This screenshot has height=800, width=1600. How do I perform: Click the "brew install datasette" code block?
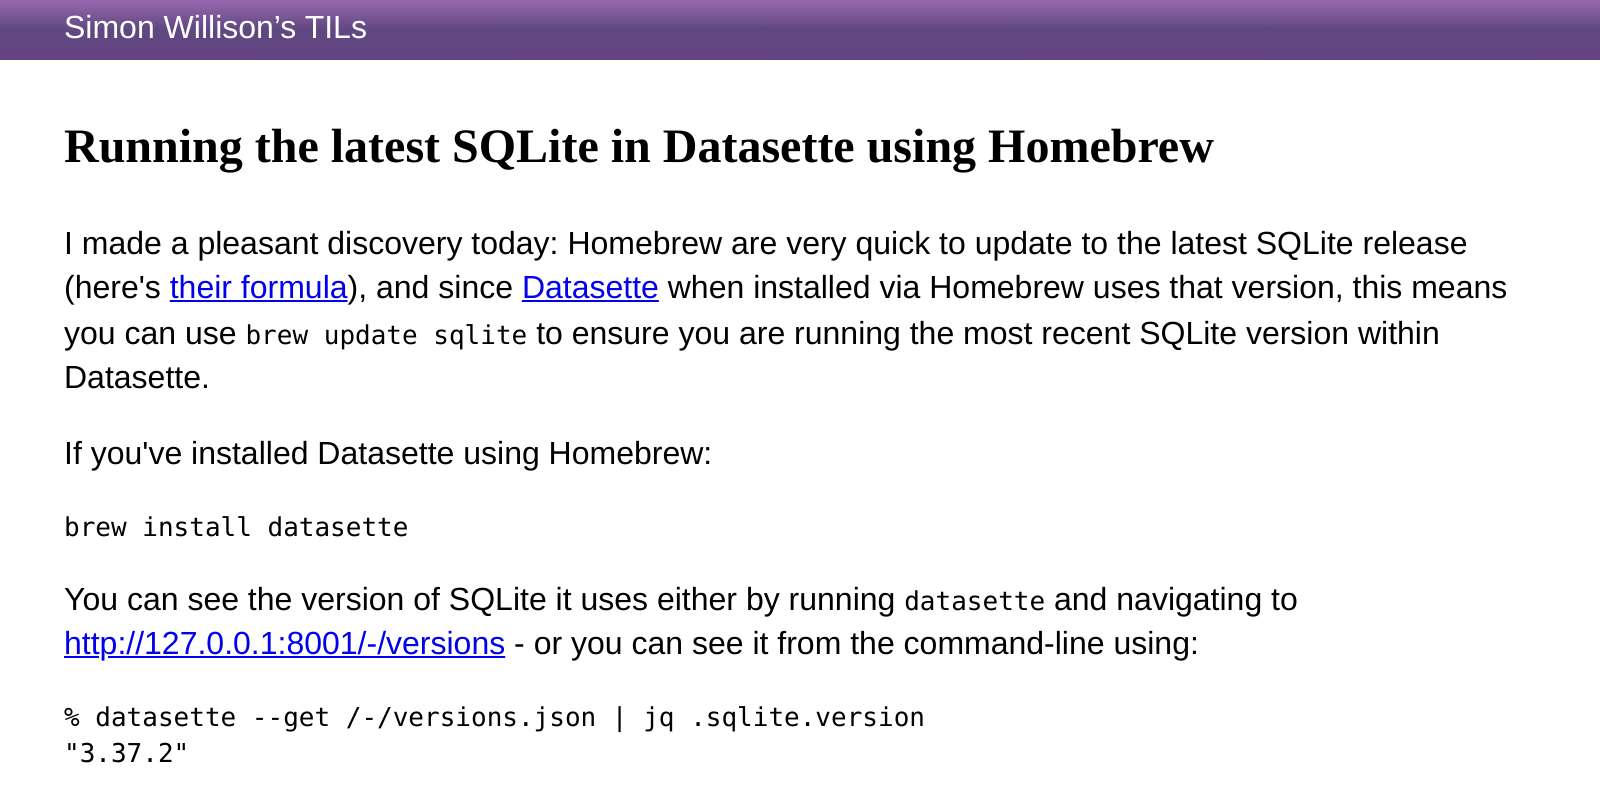(236, 528)
